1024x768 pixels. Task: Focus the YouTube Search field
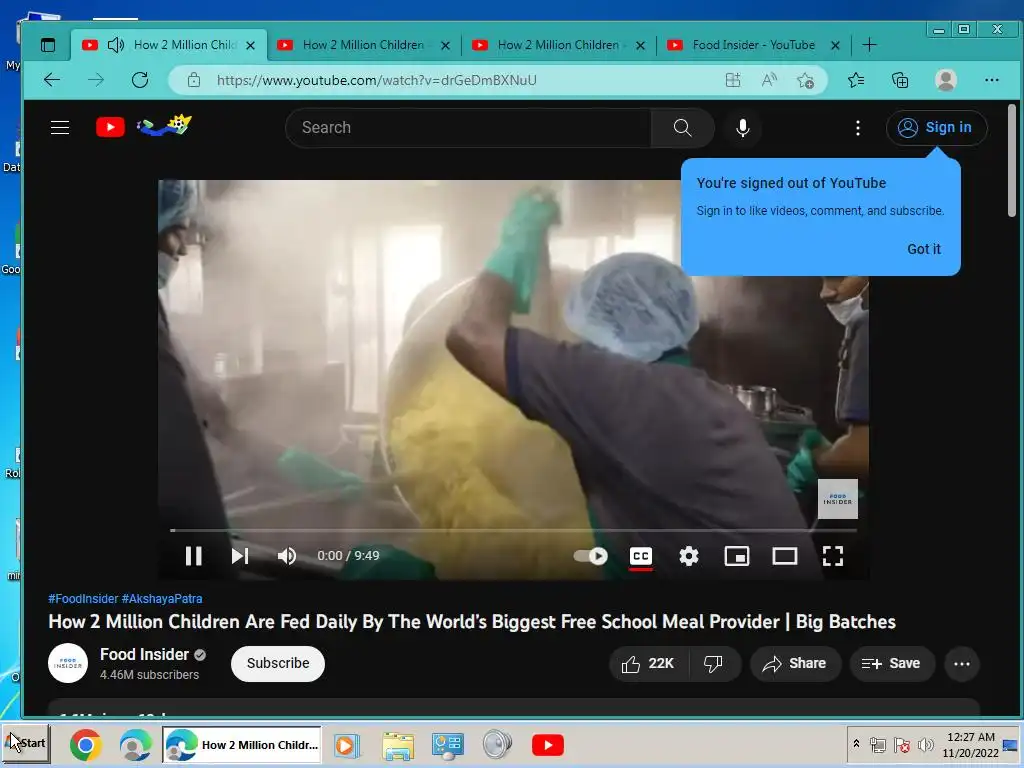point(468,127)
